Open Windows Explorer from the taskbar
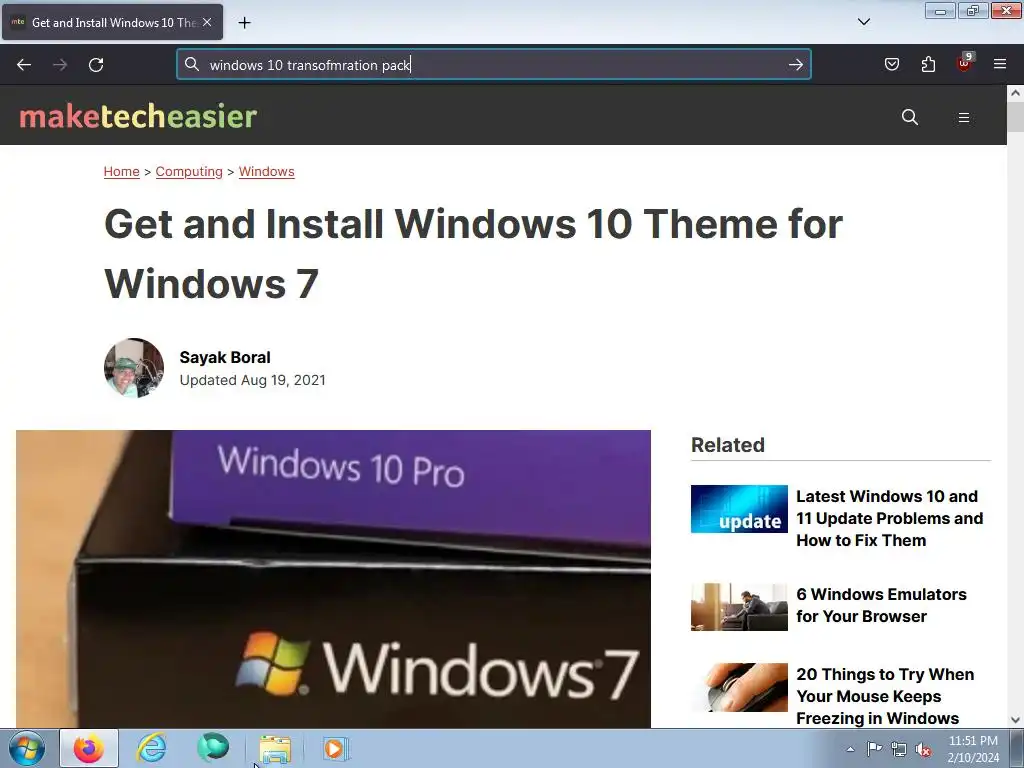Screen dimensions: 1024x768 pos(275,749)
